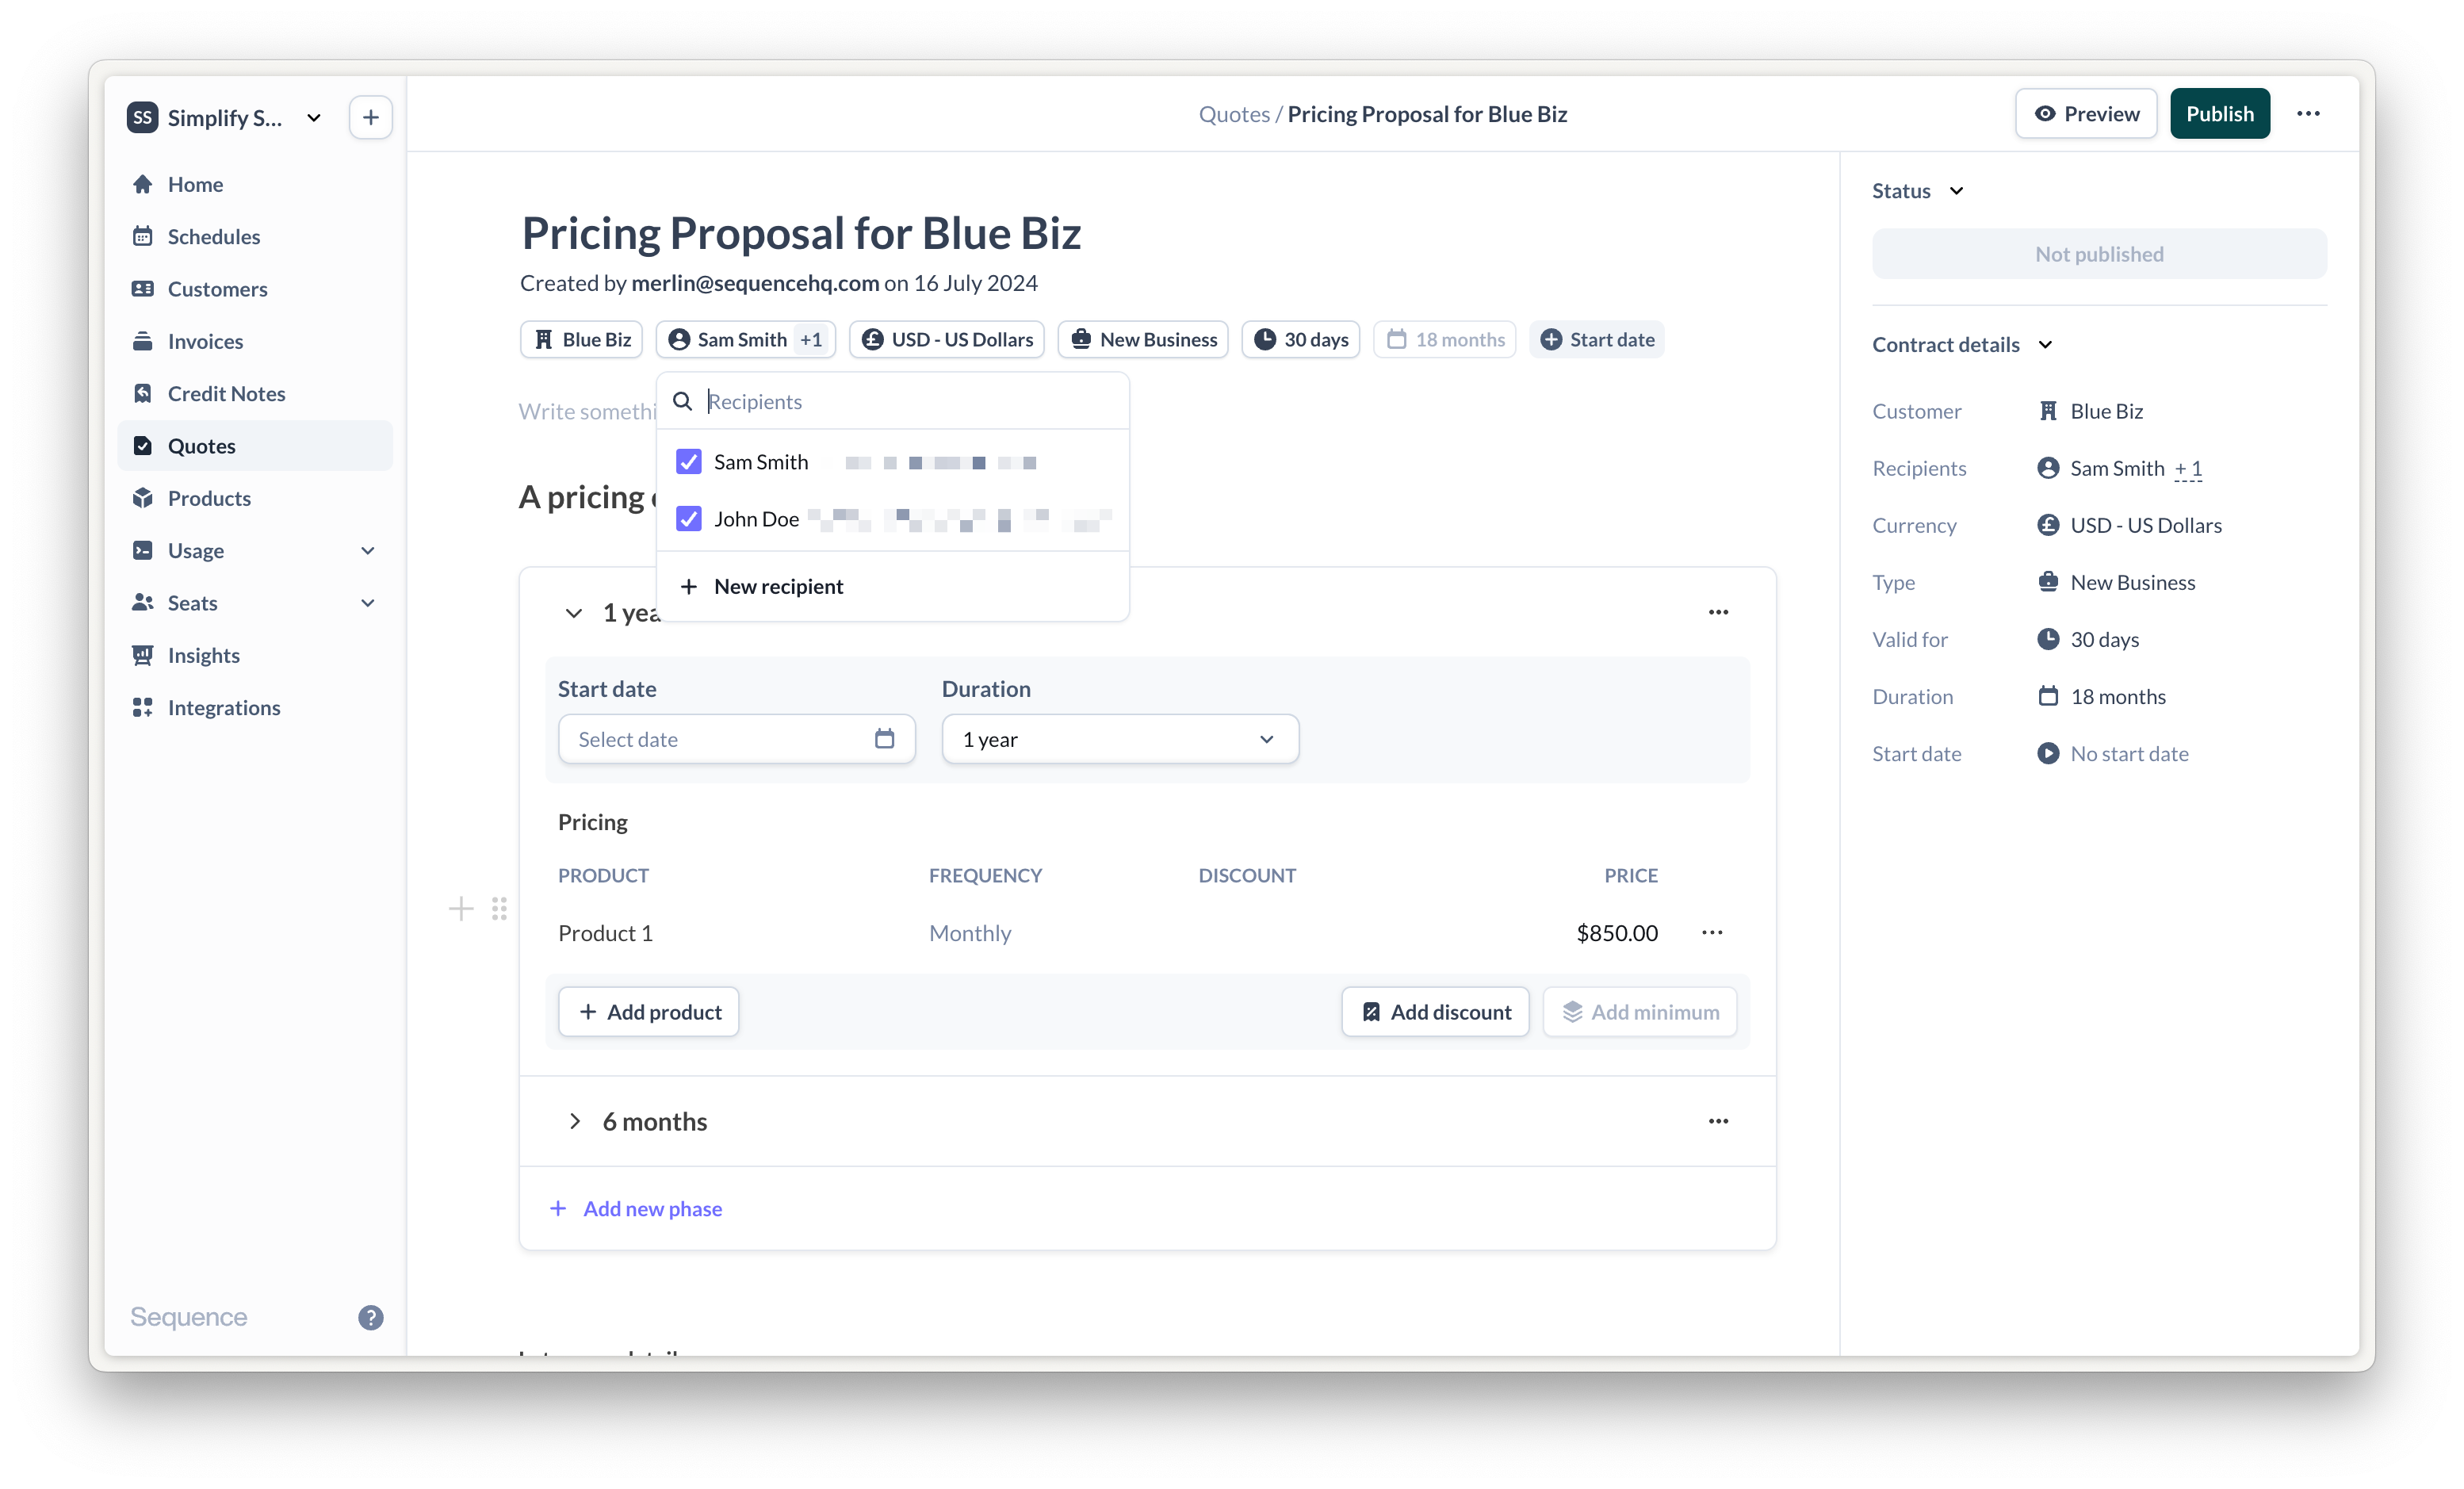
Task: Click Add product button
Action: coord(649,1011)
